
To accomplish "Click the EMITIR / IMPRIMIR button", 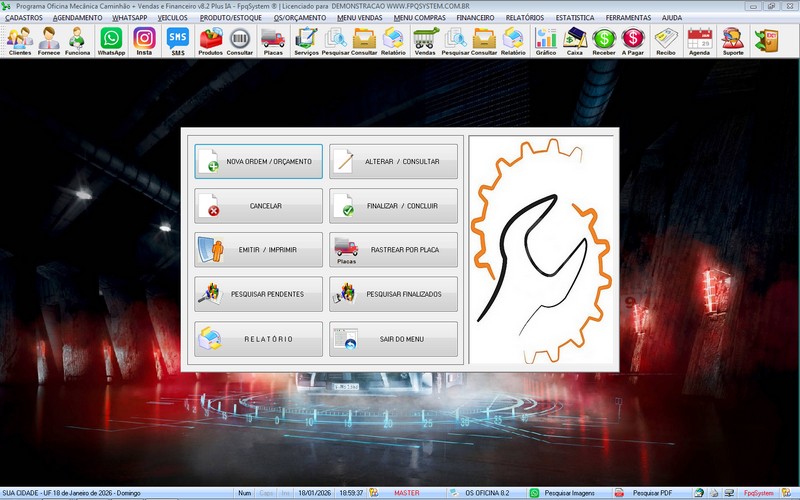I will (258, 249).
